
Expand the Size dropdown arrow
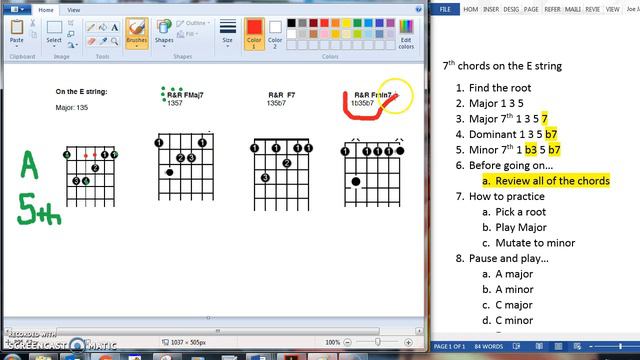click(x=228, y=46)
